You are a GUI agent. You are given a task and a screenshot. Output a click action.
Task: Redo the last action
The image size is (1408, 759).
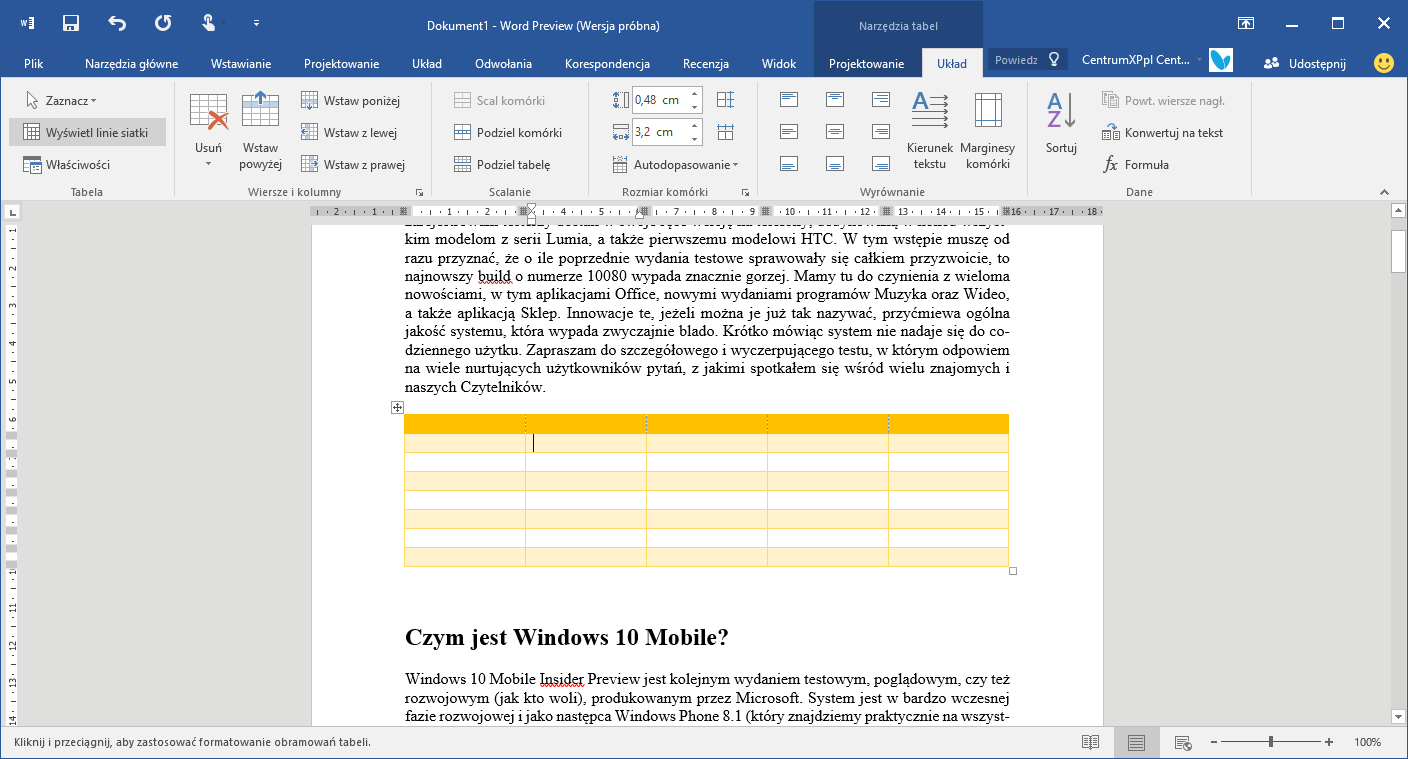tap(163, 23)
